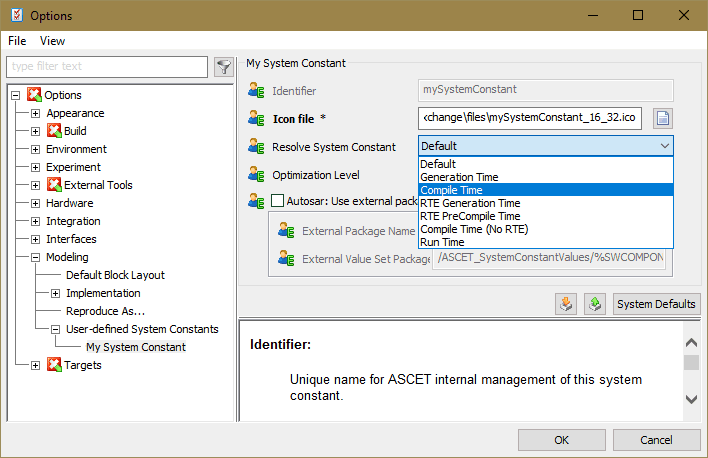Screen dimensions: 708x458
Task: Click description scrollbar up arrow
Action: click(x=691, y=343)
